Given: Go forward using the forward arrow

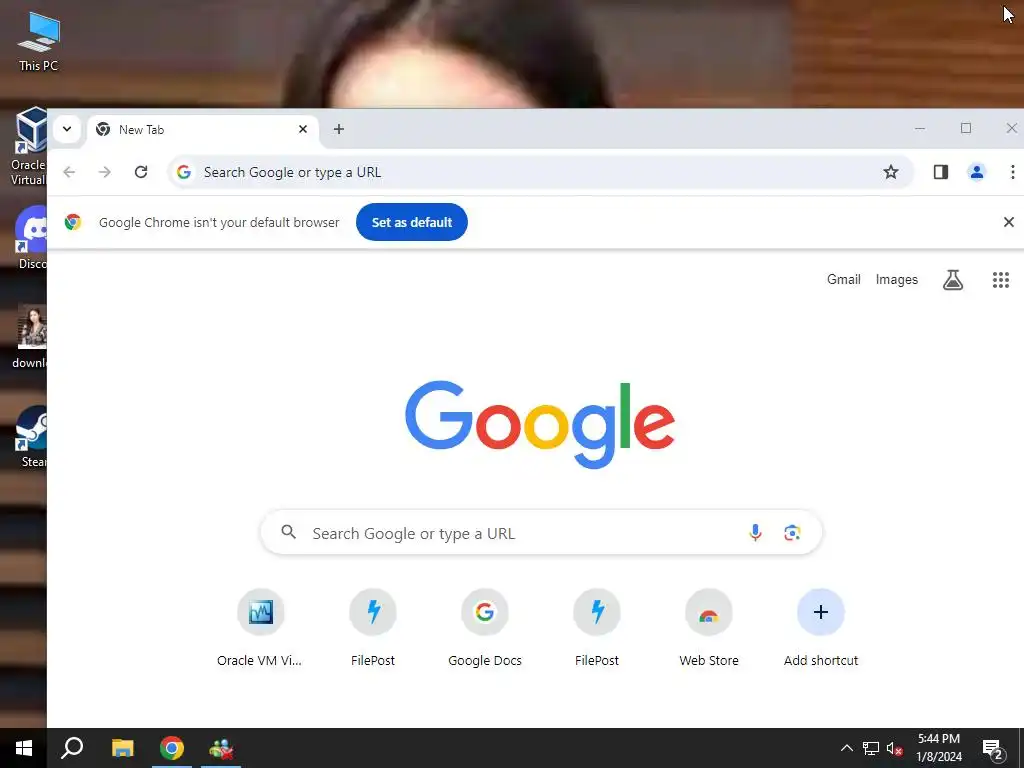Looking at the screenshot, I should pos(104,172).
